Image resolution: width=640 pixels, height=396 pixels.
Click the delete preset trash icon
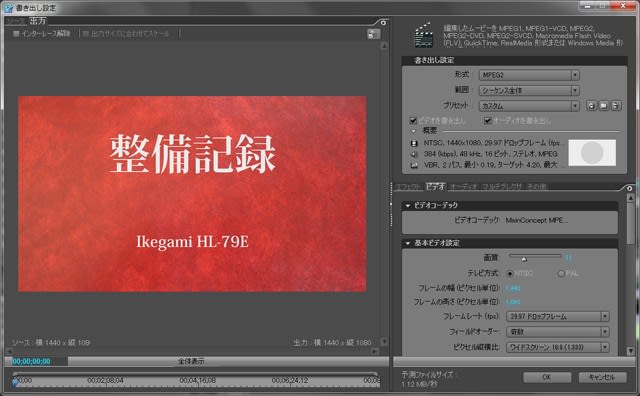coord(616,106)
